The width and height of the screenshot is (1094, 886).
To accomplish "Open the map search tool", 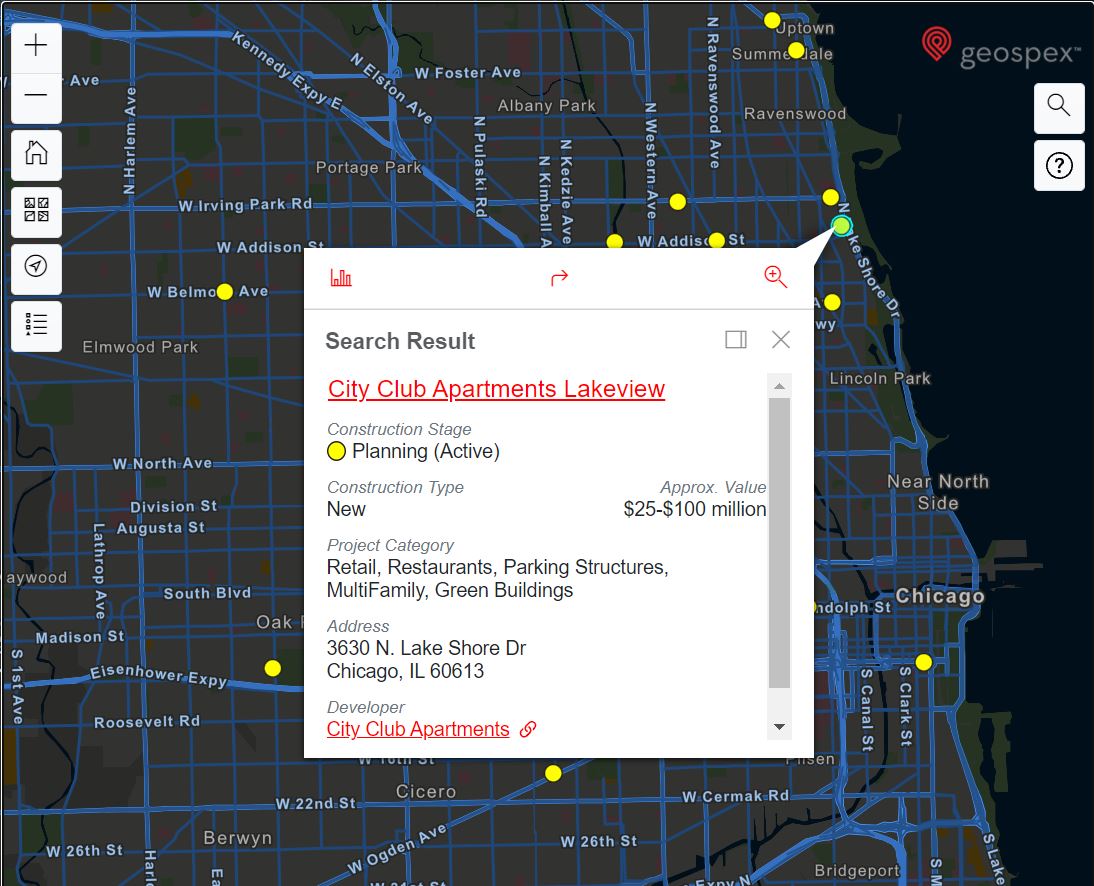I will (x=1058, y=106).
